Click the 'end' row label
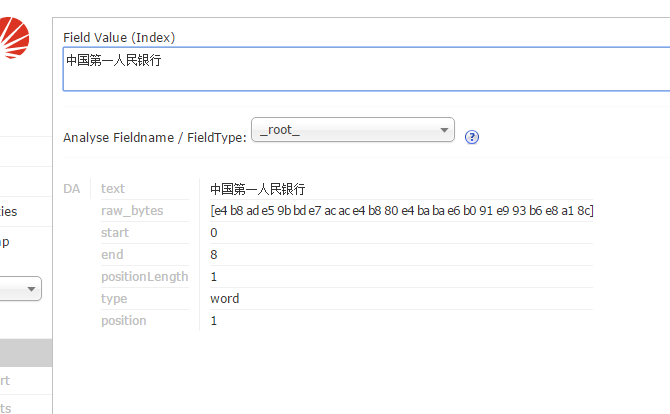This screenshot has height=414, width=670. [112, 255]
